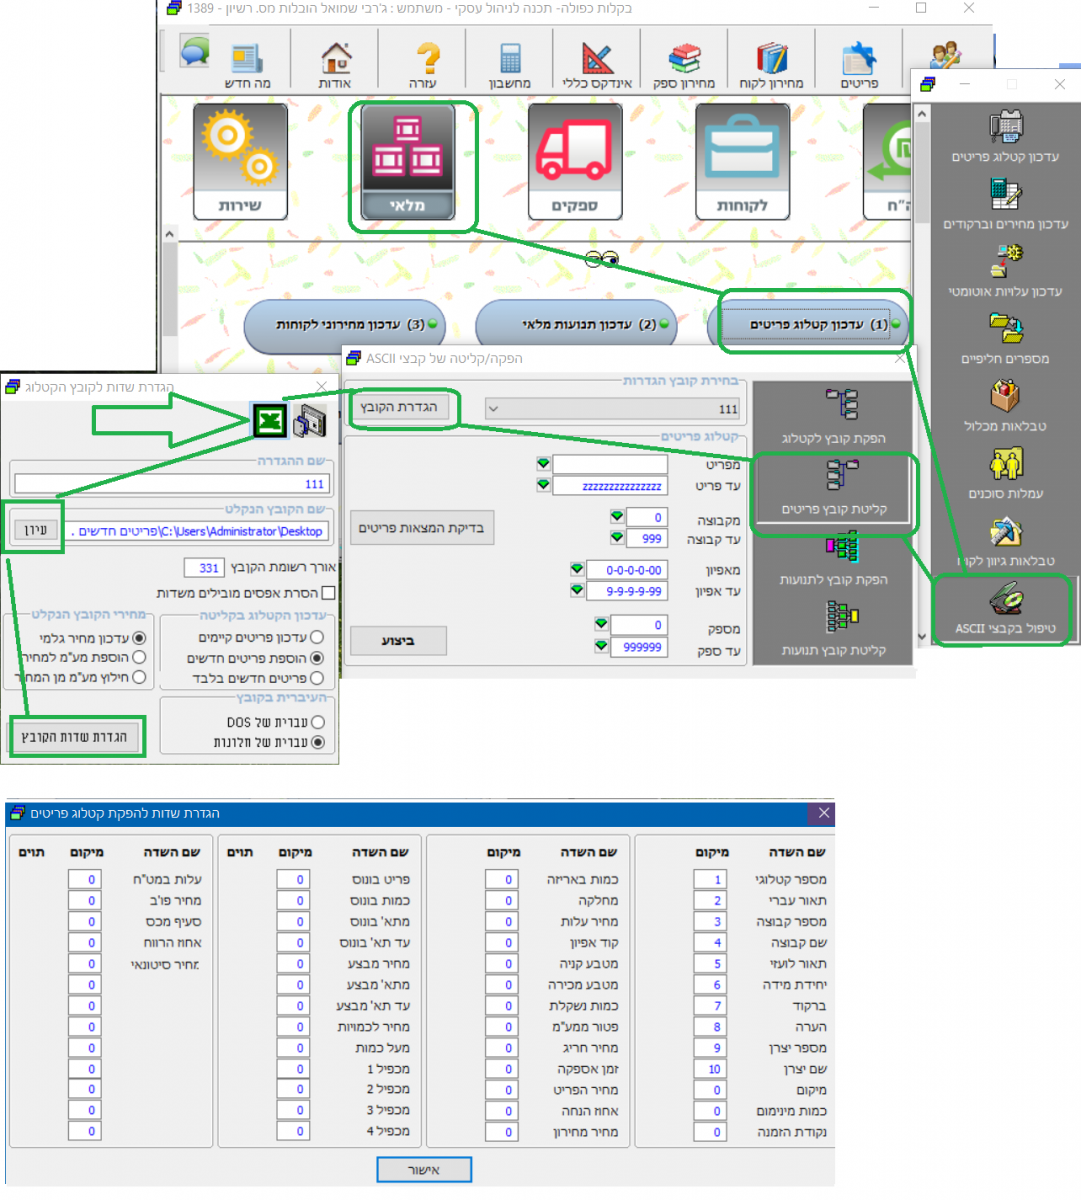Open the מה חדש (What's New) toolbar icon

247,64
